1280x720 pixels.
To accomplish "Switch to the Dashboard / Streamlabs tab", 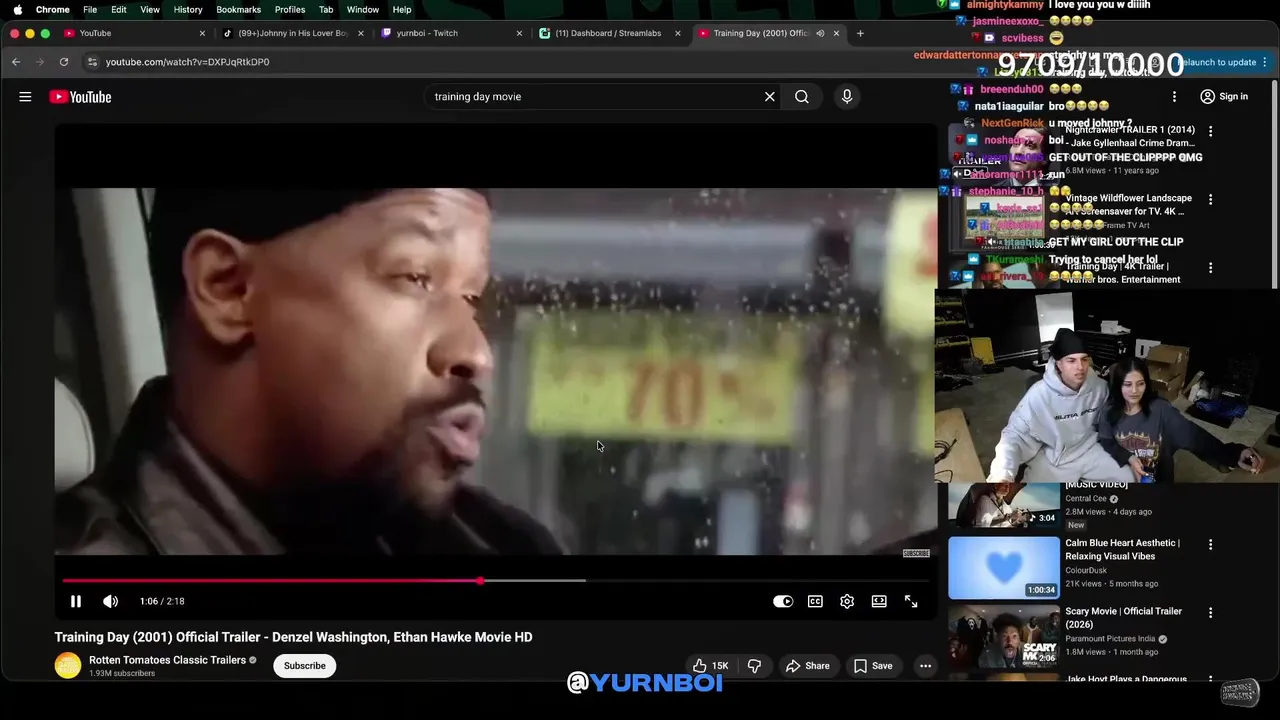I will click(610, 33).
